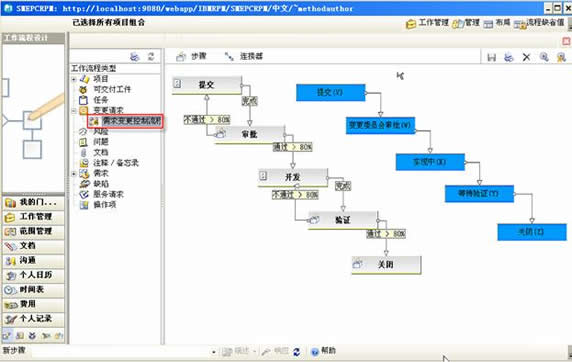The width and height of the screenshot is (572, 362).
Task: Select the 连接器 connector tool
Action: (244, 56)
